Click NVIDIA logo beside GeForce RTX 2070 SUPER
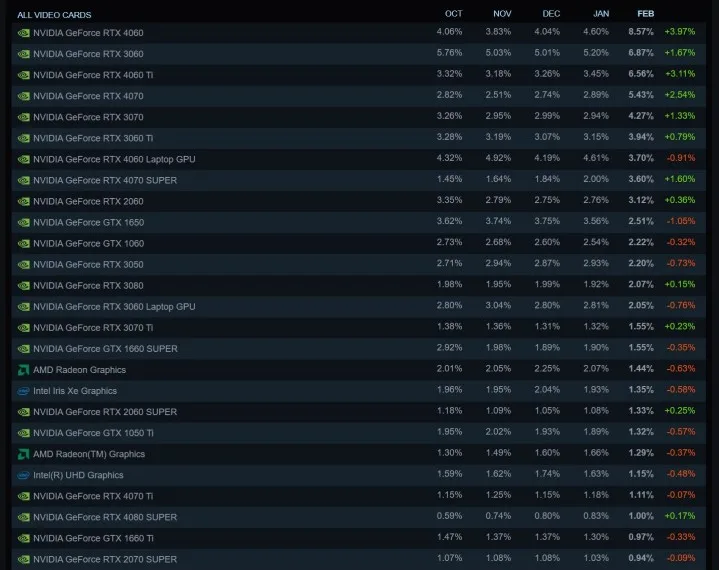This screenshot has width=719, height=570. (23, 559)
